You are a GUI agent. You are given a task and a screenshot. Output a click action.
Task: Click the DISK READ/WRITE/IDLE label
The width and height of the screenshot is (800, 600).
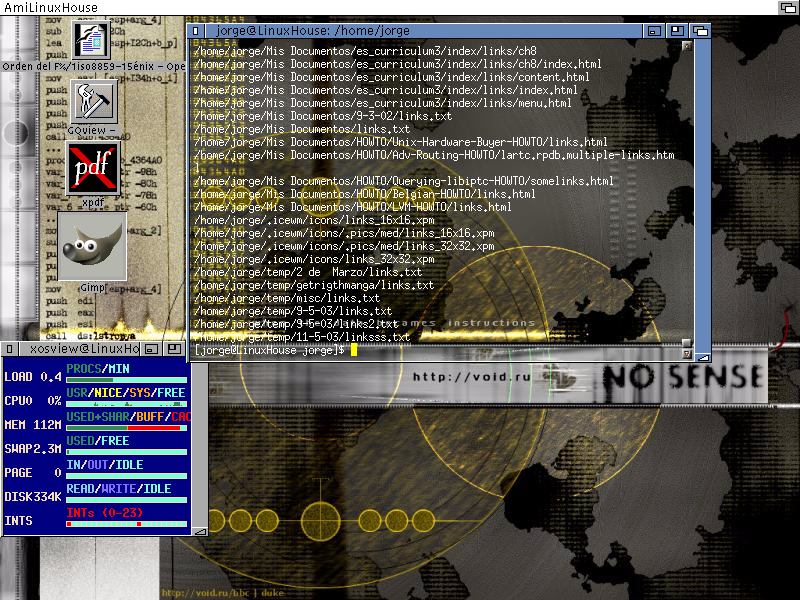118,488
